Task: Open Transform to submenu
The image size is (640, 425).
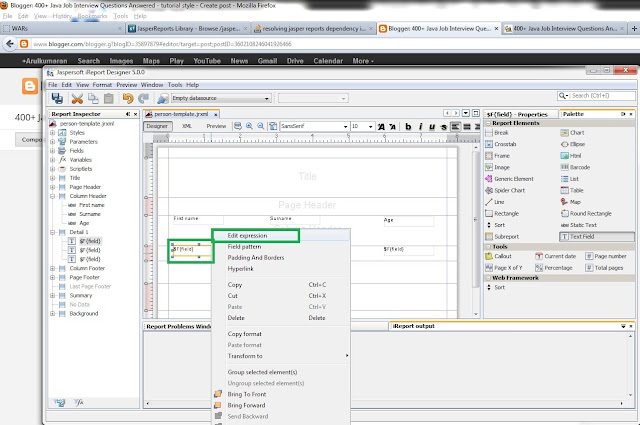Action: (281, 356)
